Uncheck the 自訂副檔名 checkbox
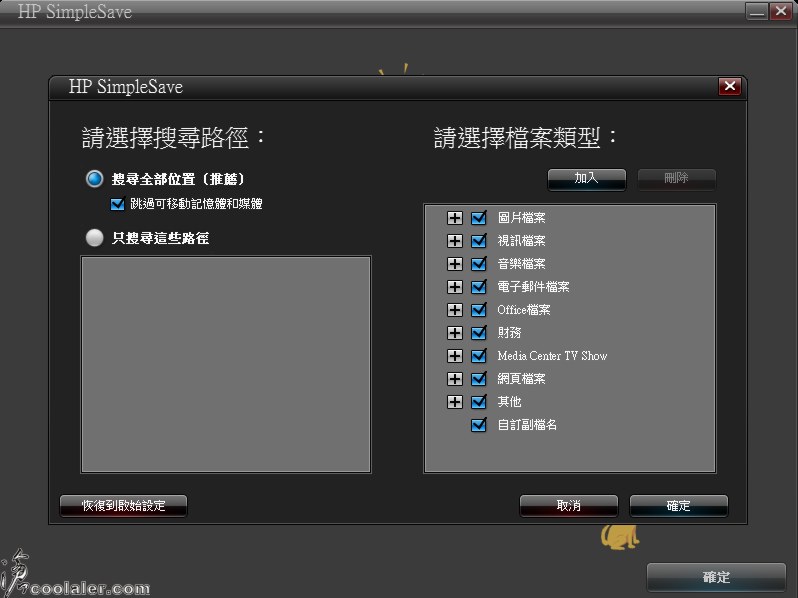The image size is (798, 598). point(478,424)
